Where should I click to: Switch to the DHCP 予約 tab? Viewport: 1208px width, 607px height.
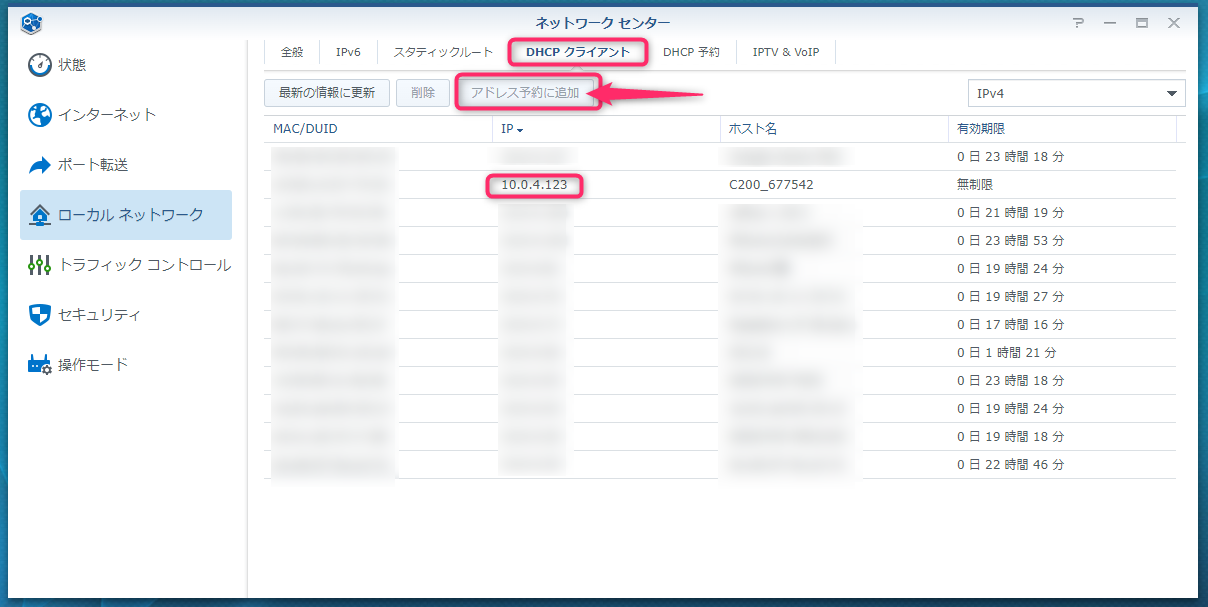click(x=691, y=52)
